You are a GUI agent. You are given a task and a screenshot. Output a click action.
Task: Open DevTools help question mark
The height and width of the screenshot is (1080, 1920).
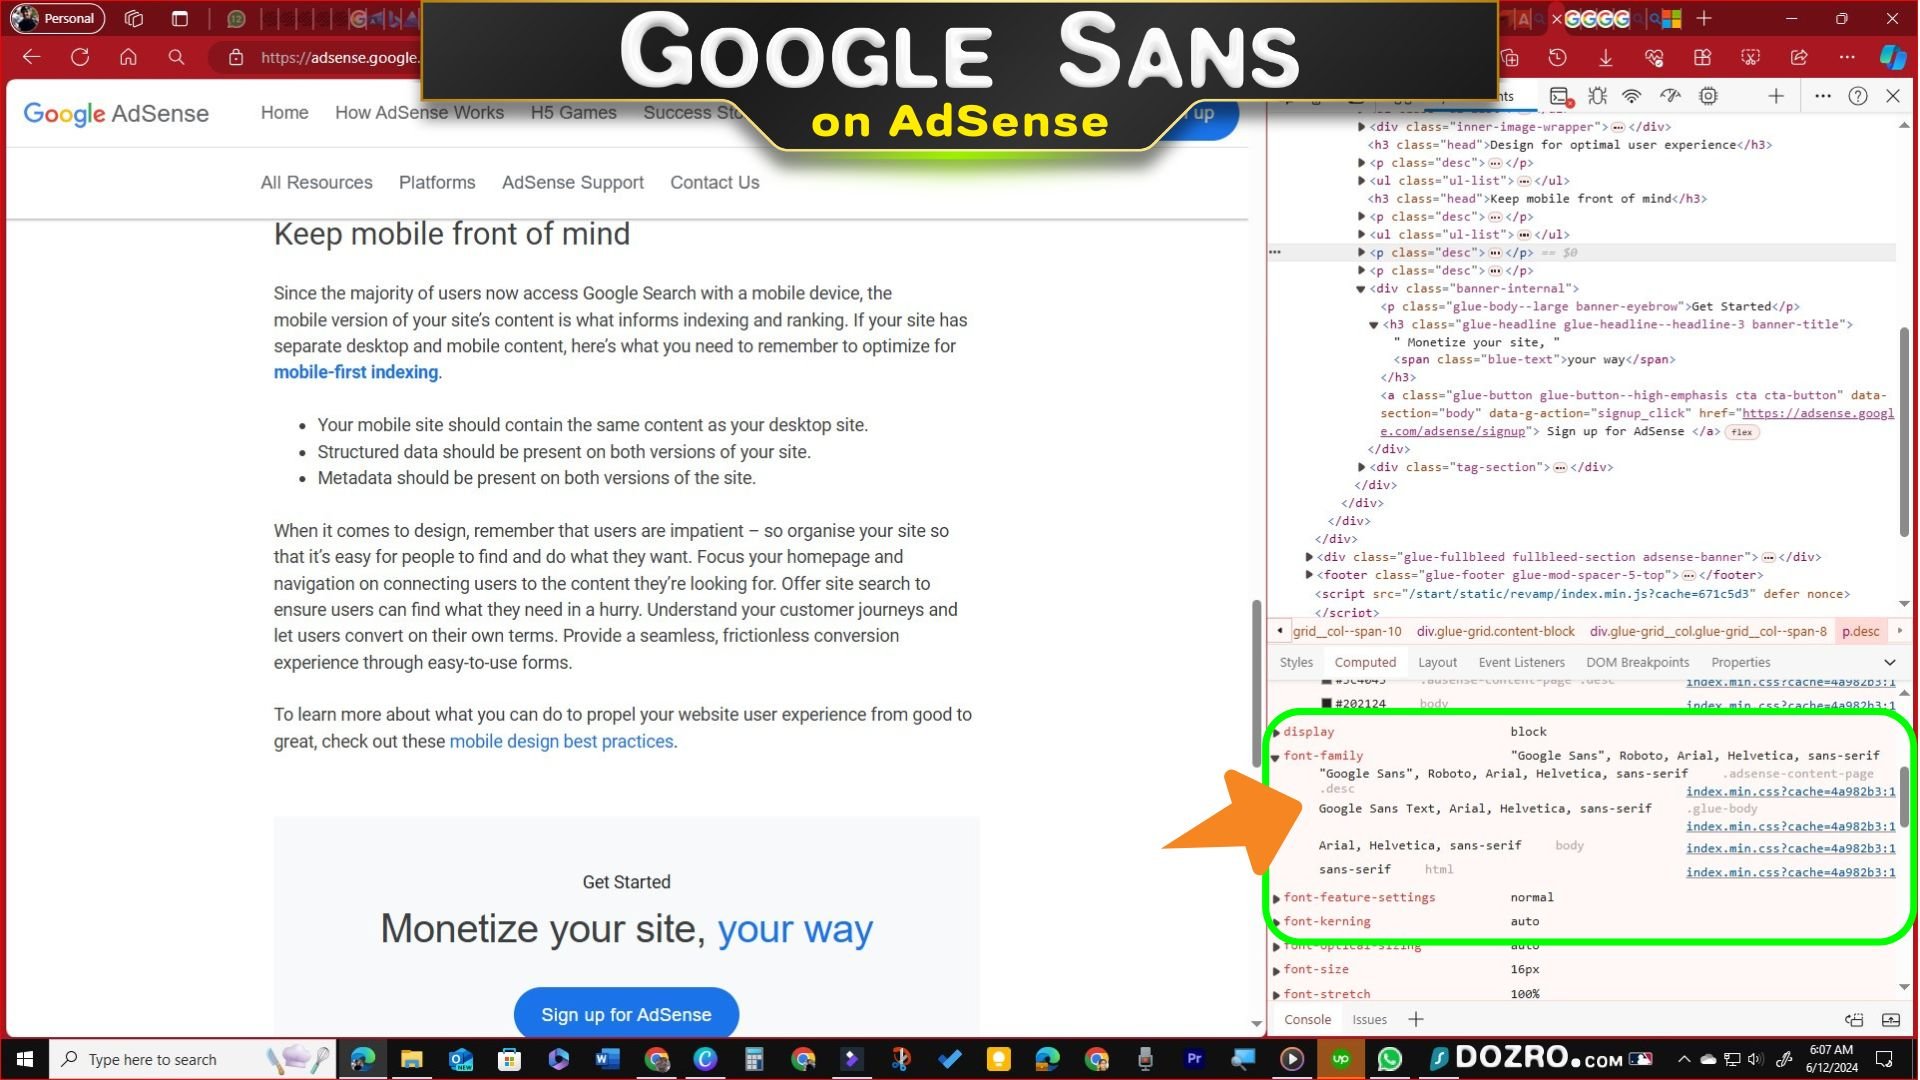1858,96
